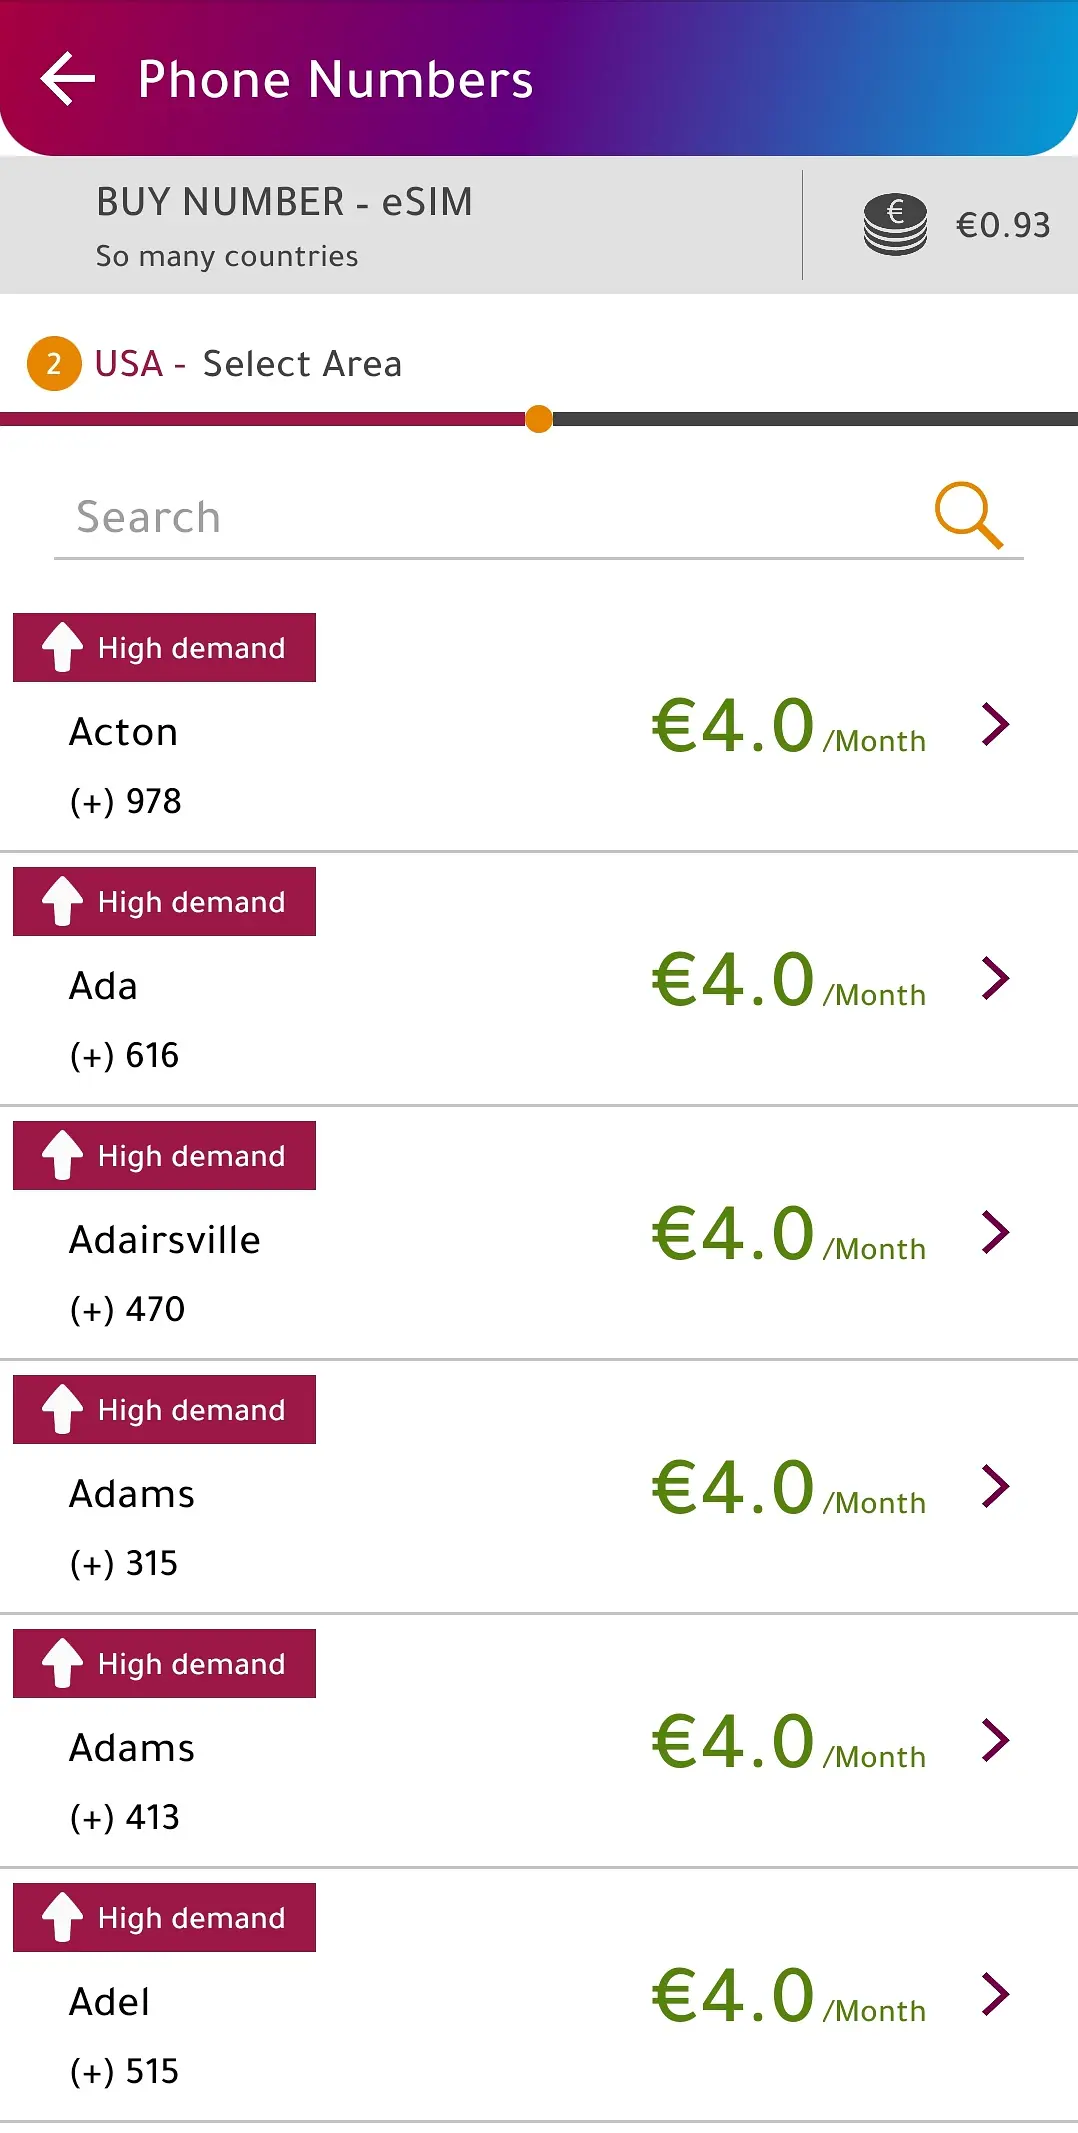Tap the euro coins balance icon

tap(895, 224)
